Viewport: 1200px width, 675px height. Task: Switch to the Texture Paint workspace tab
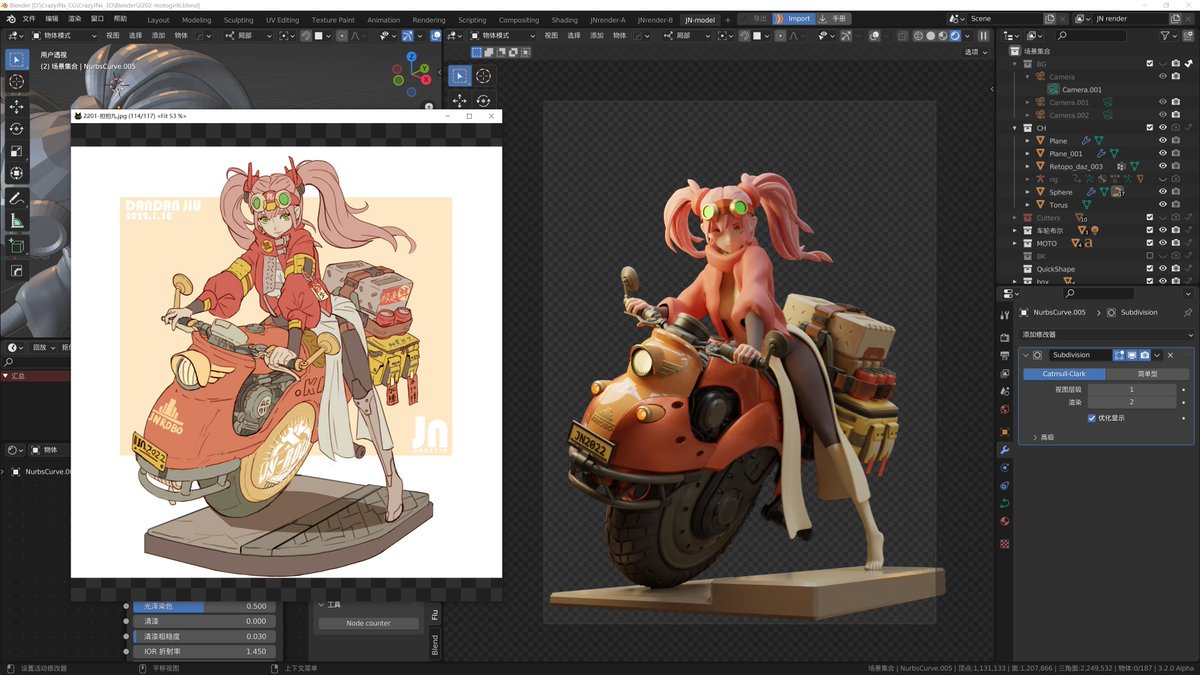click(333, 20)
